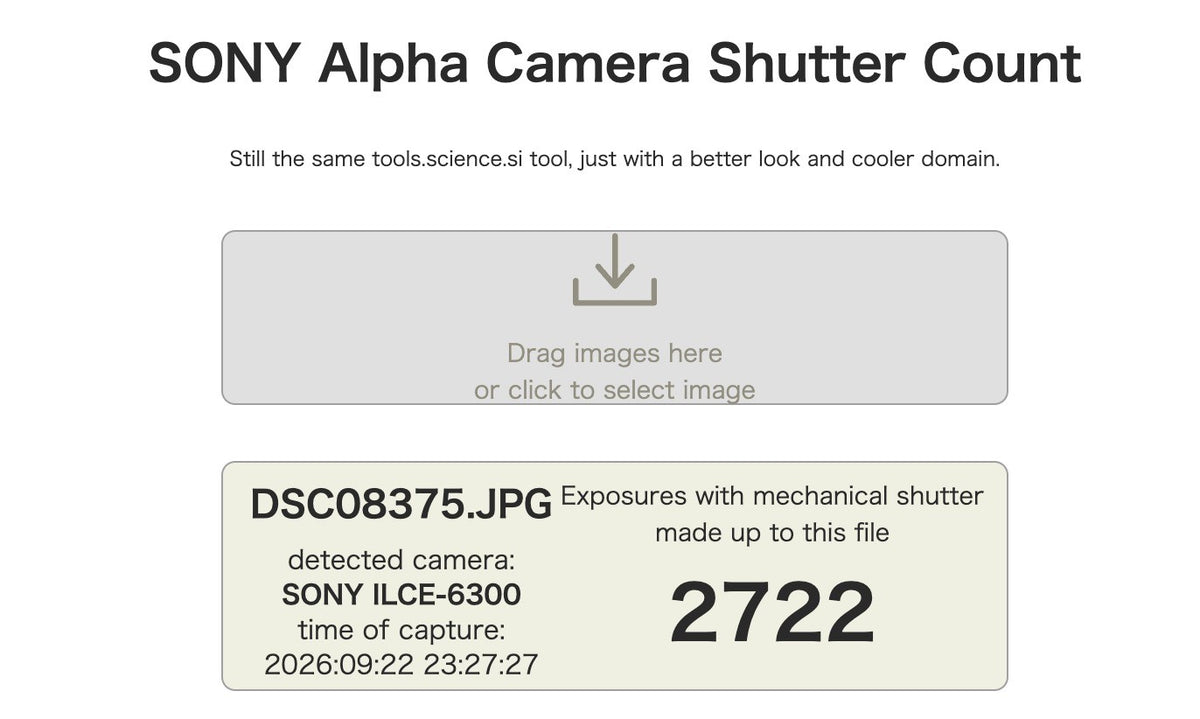Click the word 'Alpha' in the title

[393, 64]
